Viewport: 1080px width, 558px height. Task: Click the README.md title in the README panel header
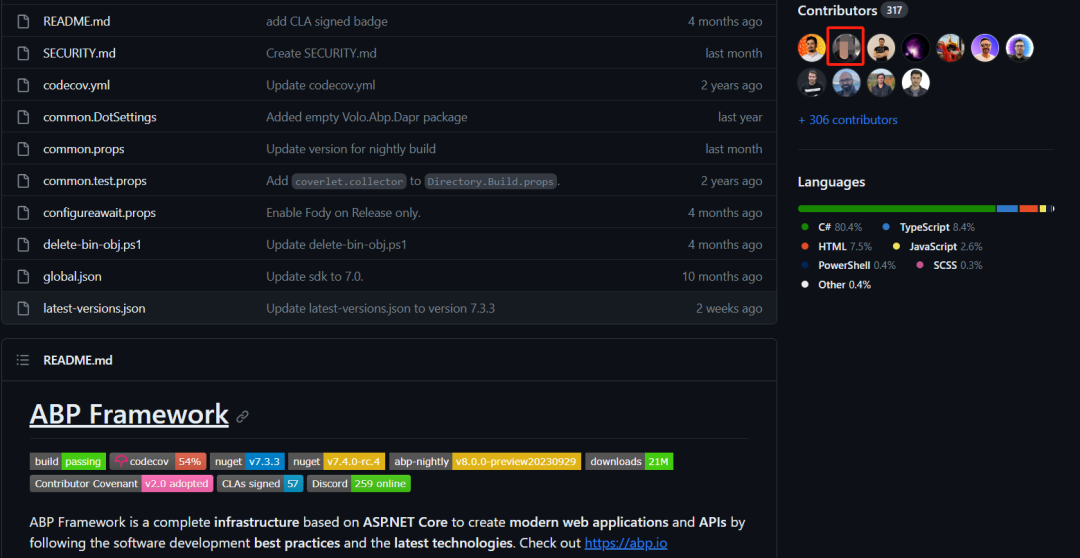78,360
